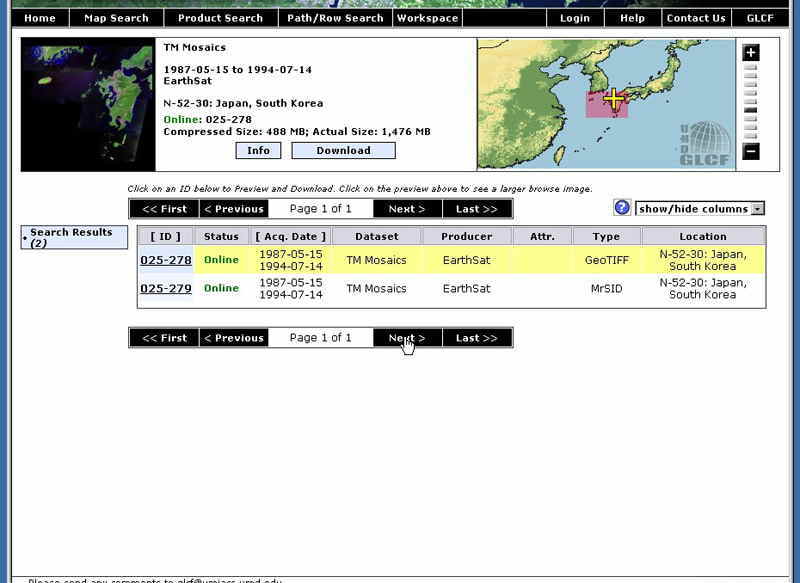Image resolution: width=800 pixels, height=583 pixels.
Task: Open the blue question mark help icon
Action: [622, 208]
